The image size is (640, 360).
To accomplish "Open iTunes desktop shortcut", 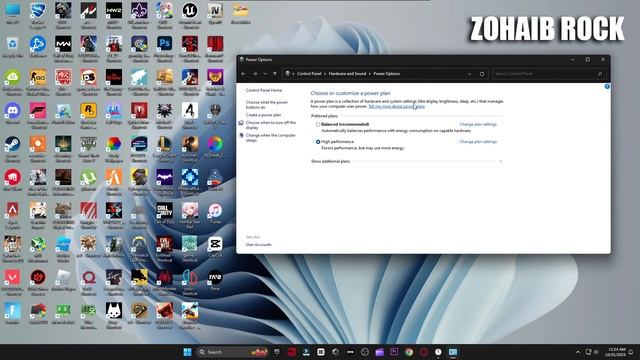I will [215, 213].
